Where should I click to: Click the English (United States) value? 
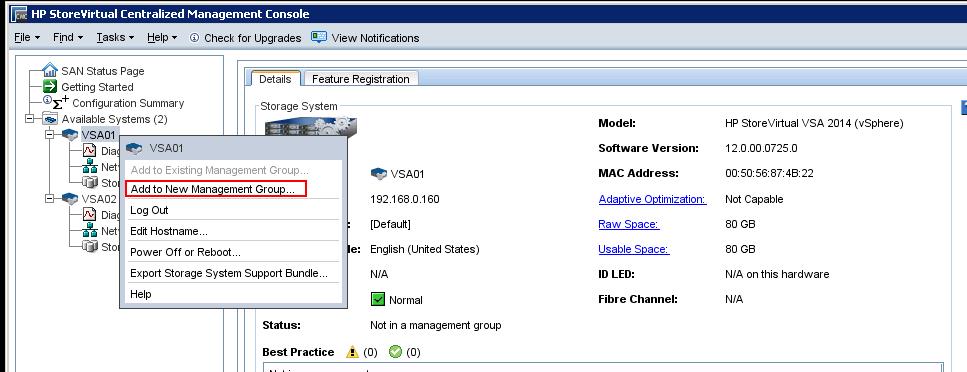click(424, 250)
